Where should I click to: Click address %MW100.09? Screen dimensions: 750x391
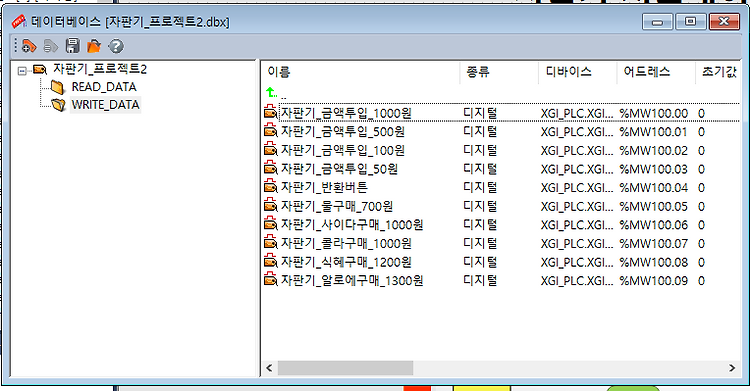point(653,281)
